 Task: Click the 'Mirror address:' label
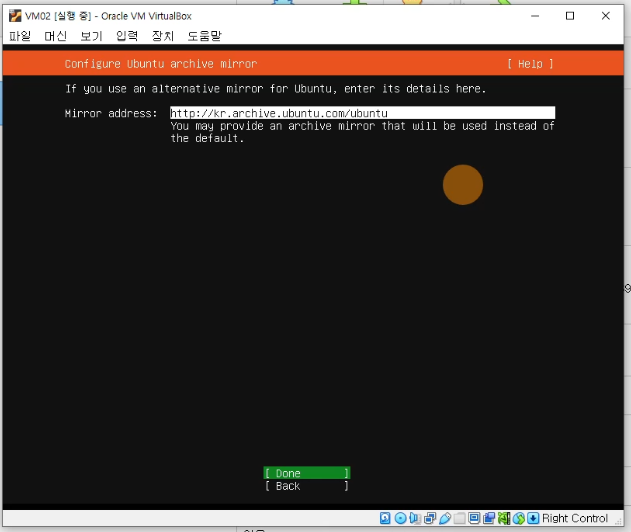pyautogui.click(x=111, y=113)
